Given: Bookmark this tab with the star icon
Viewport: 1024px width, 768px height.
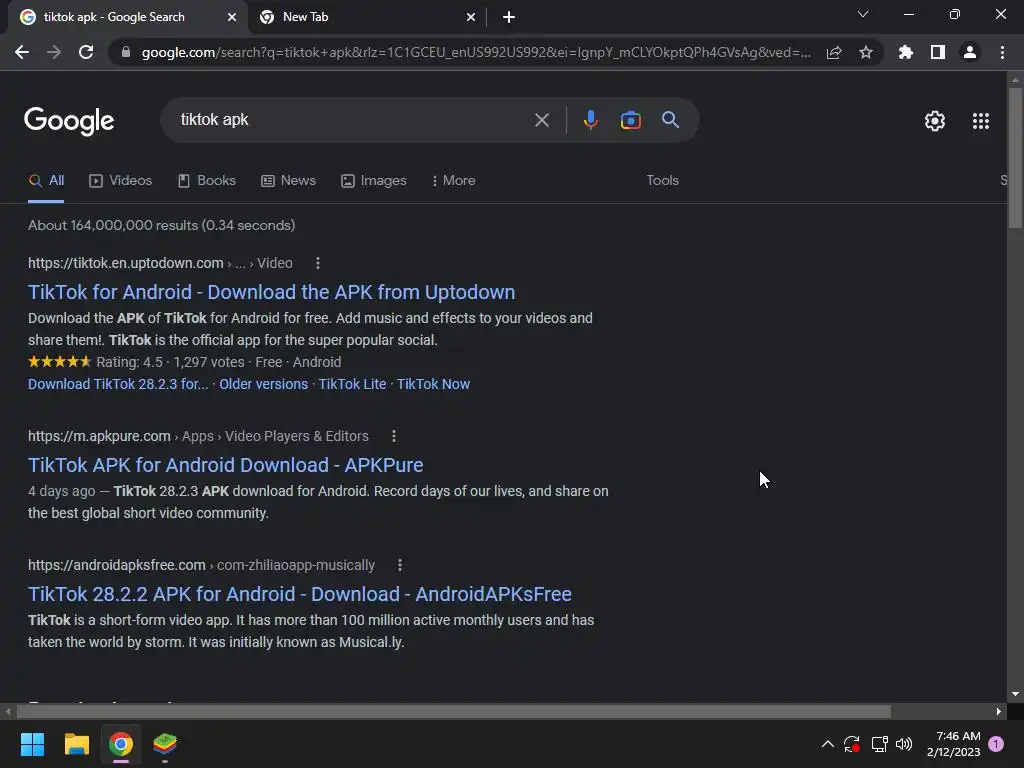Looking at the screenshot, I should 866,52.
